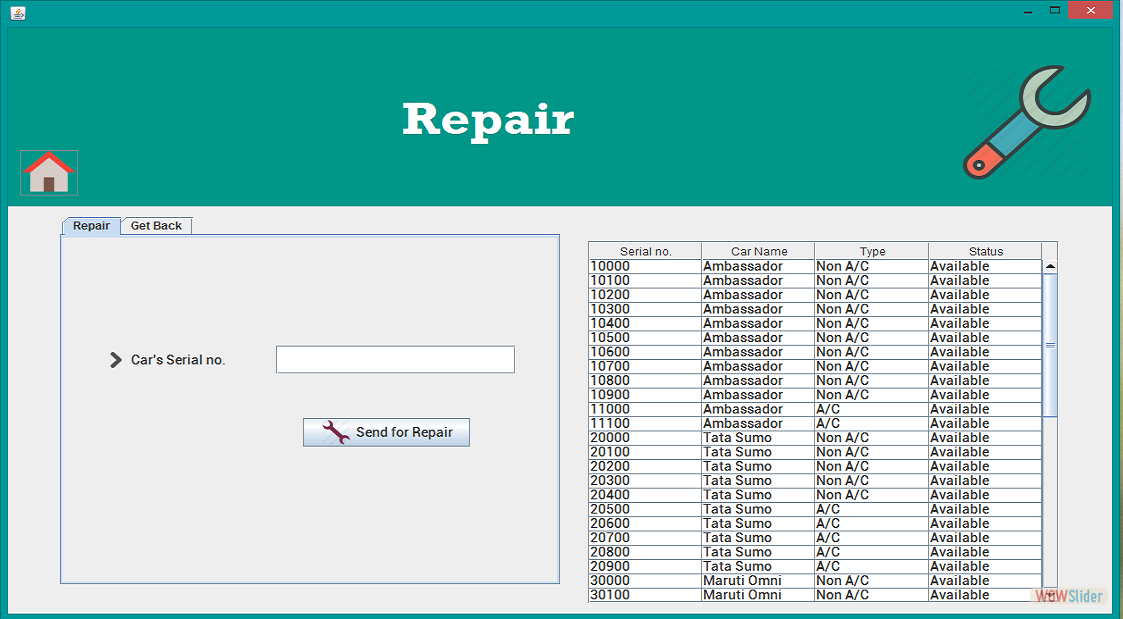Screen dimensions: 1123x619
Task: Click A/C type cell in row 20500
Action: tap(872, 510)
